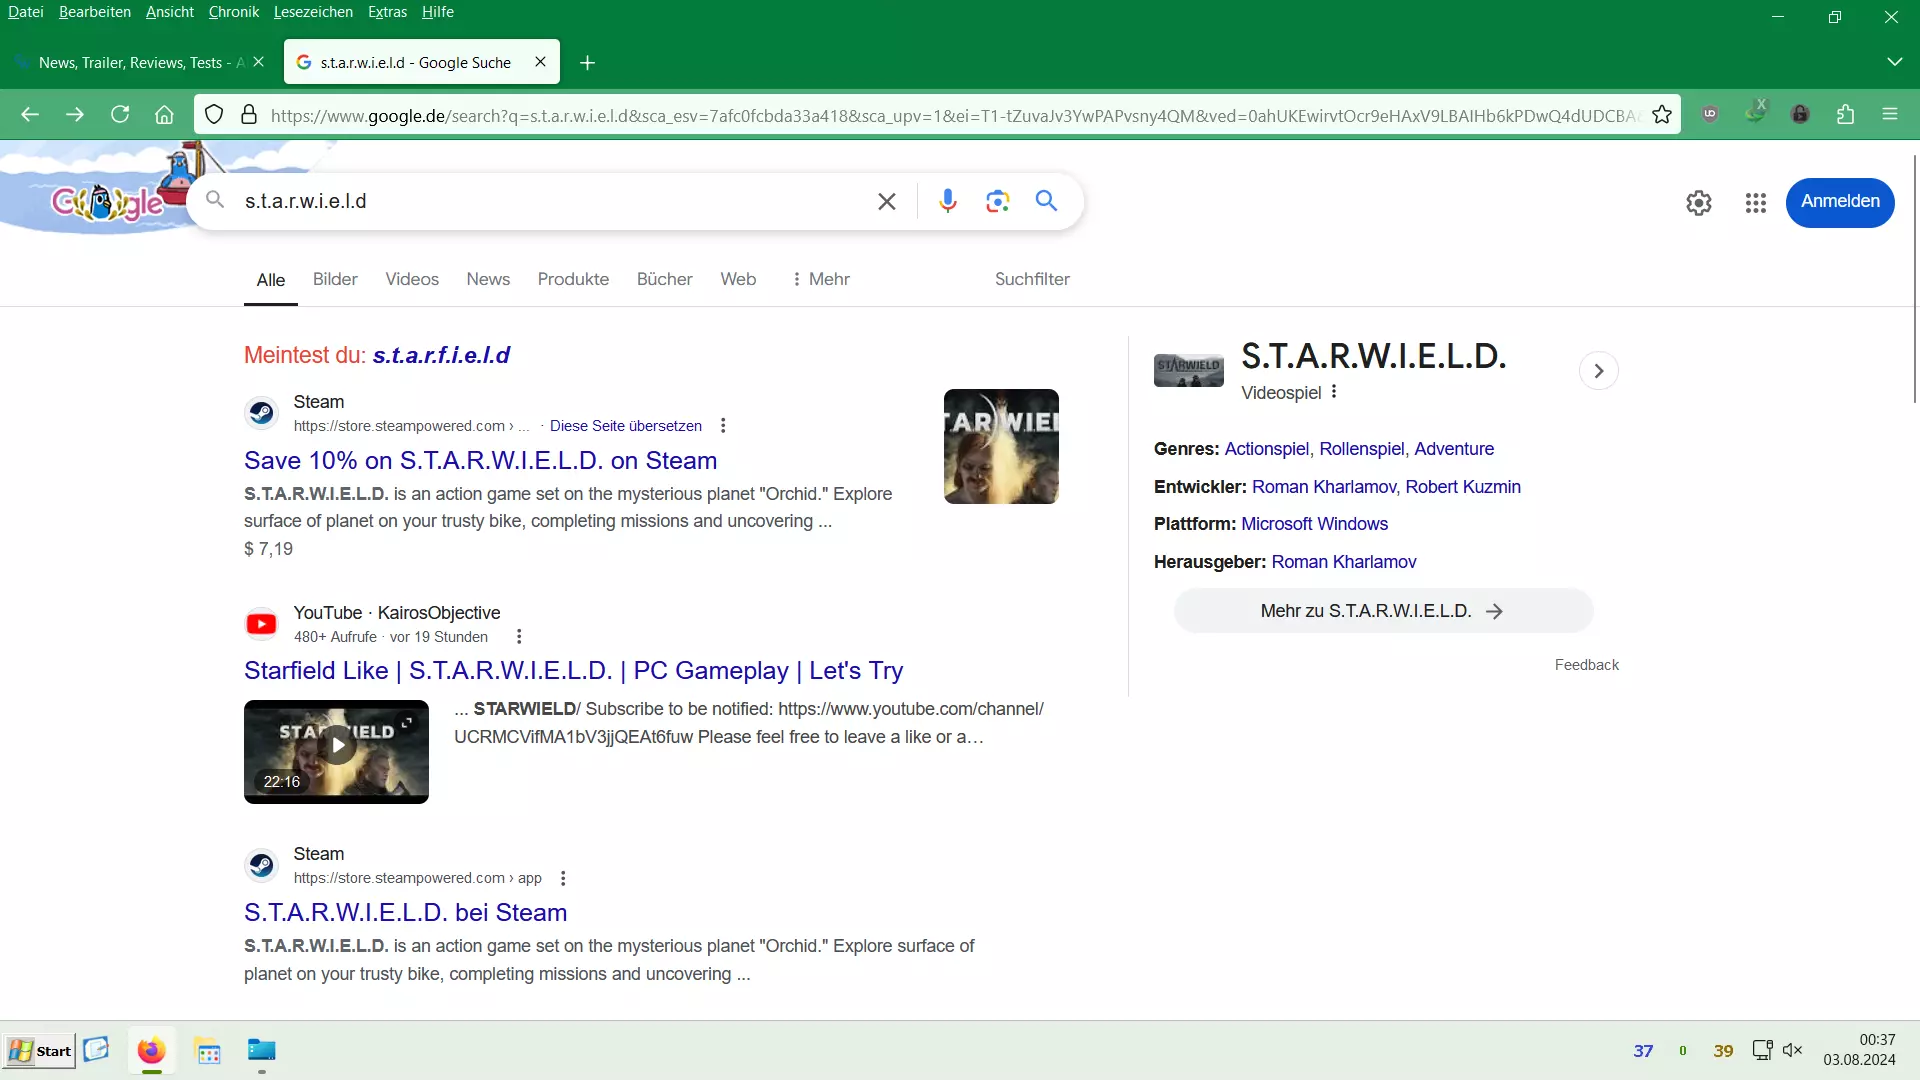This screenshot has height=1080, width=1920.
Task: Click Mehr zu S.T.A.R.W.I.E.L.D. button
Action: [x=1383, y=611]
